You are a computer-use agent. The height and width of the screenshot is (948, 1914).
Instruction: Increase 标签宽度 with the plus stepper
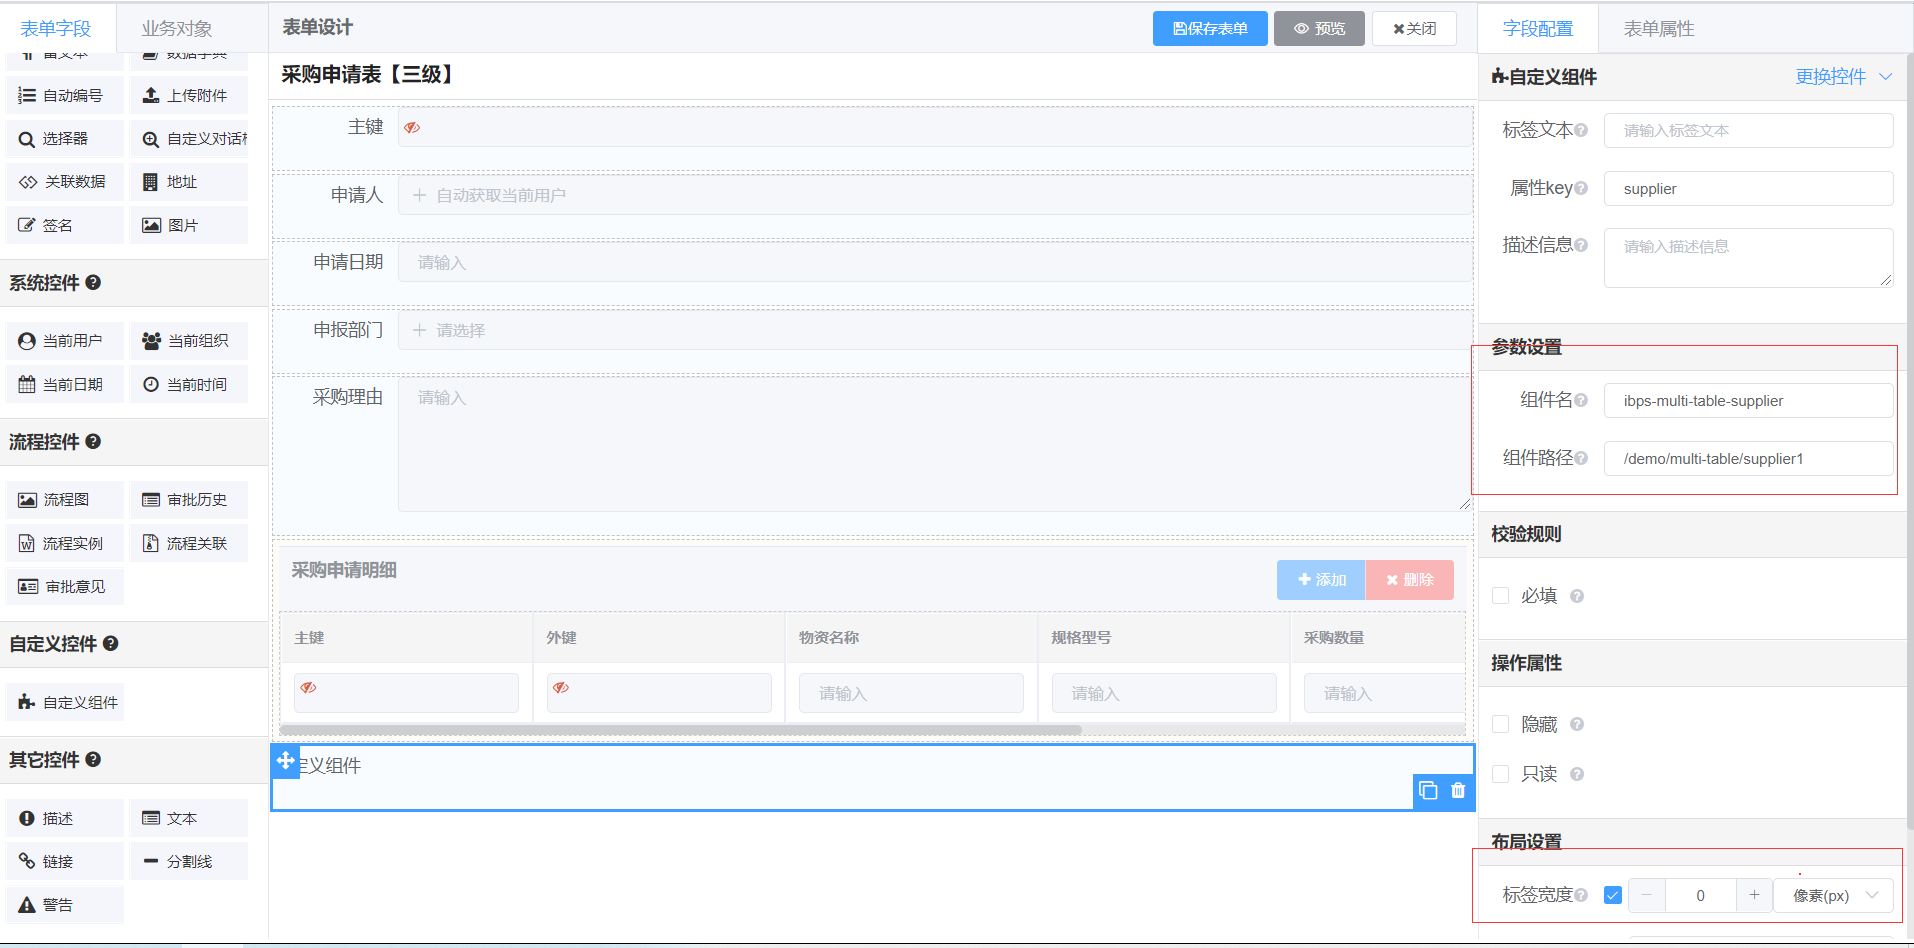tap(1754, 896)
